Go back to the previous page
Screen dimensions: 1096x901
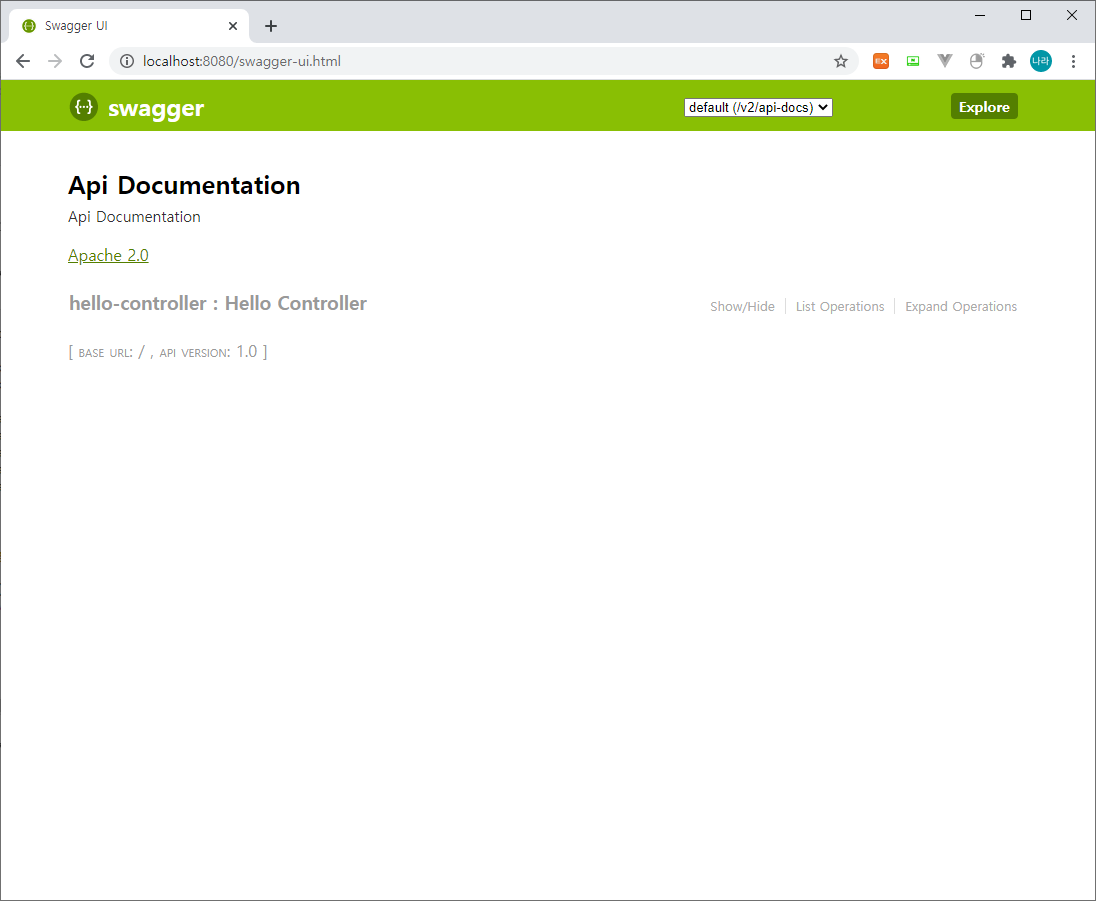point(23,62)
